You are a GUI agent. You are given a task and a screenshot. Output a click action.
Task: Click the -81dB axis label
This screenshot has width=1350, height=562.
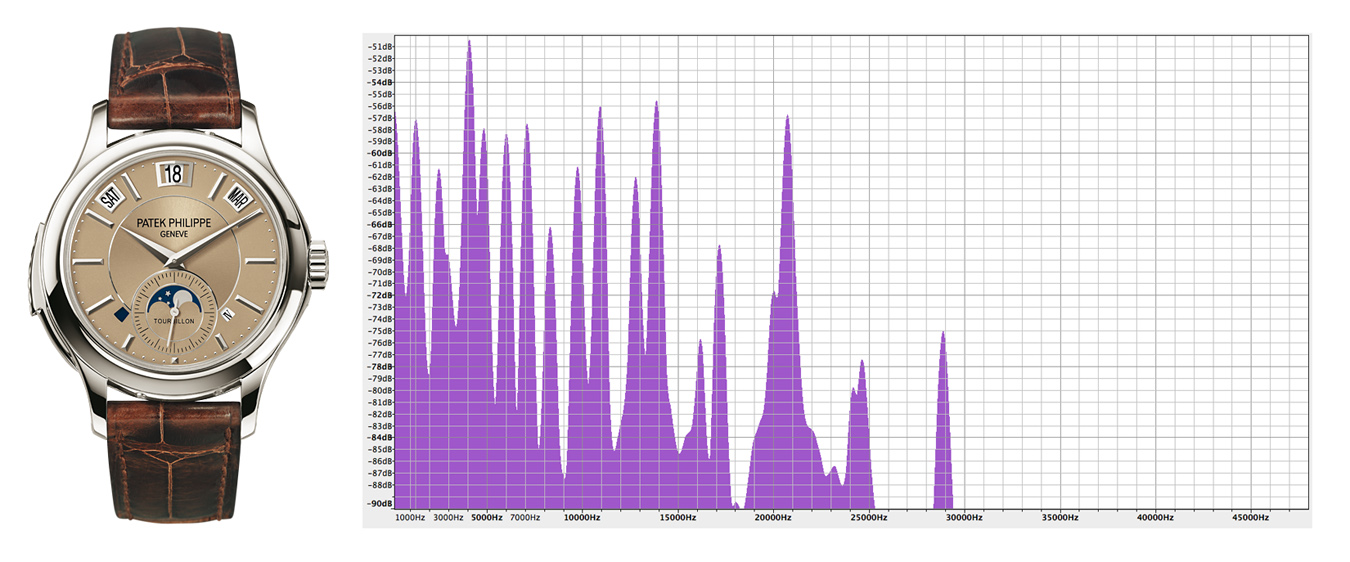click(379, 402)
